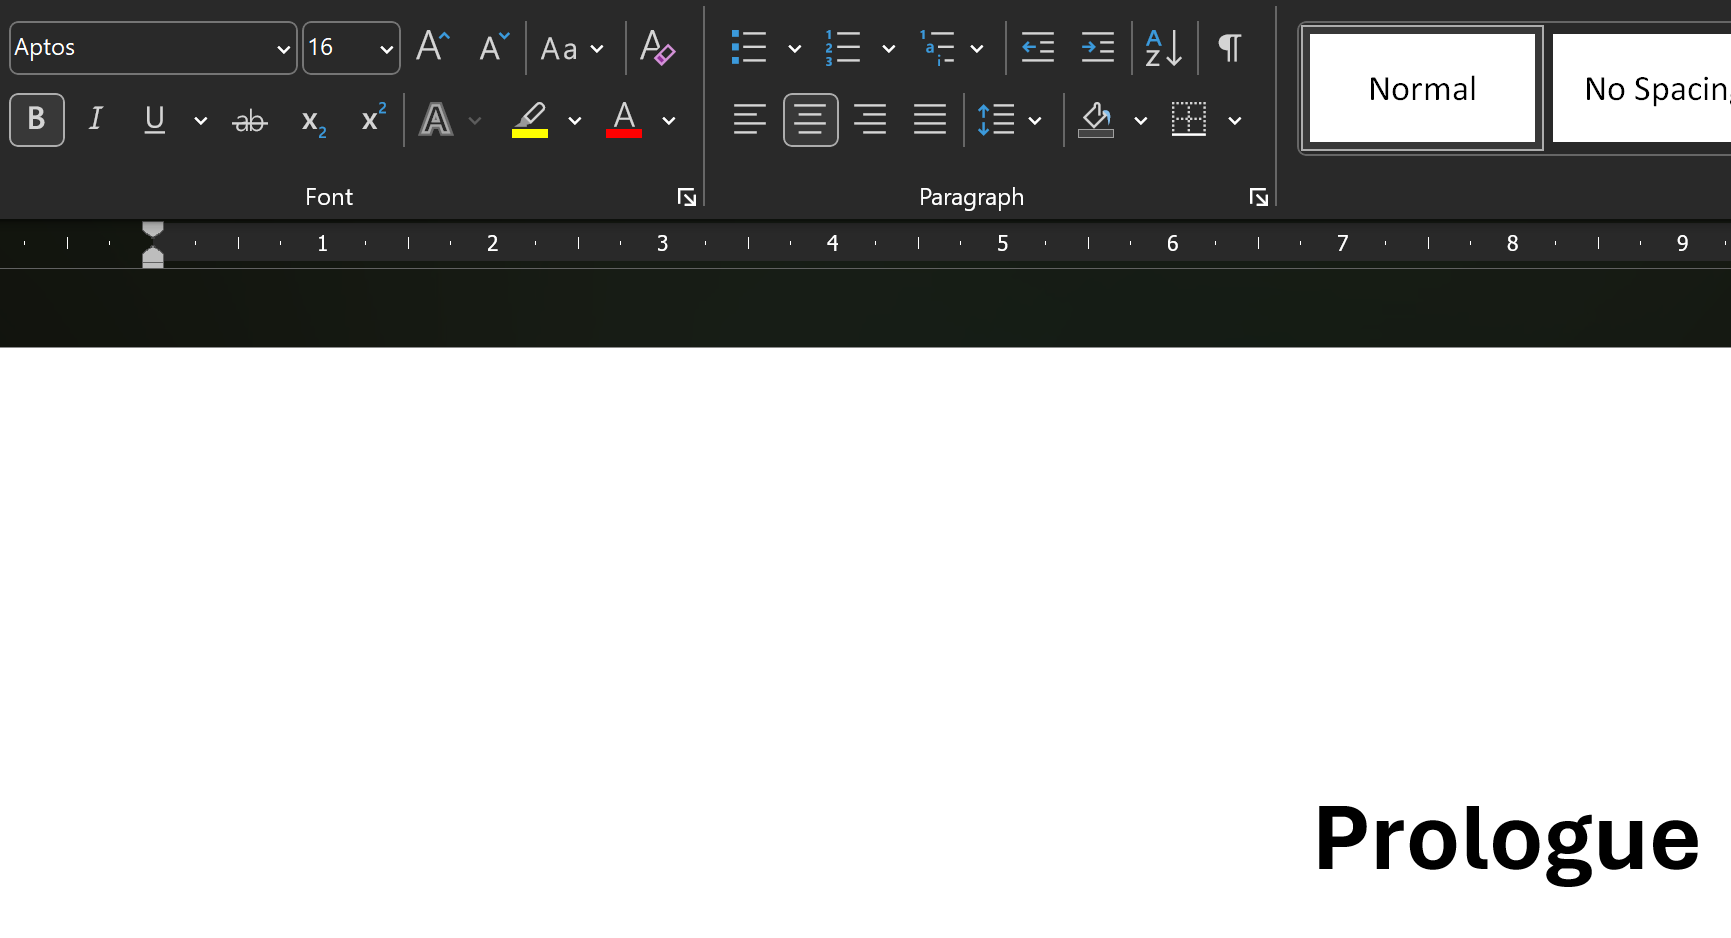Toggle center alignment
1731x938 pixels.
[x=810, y=120]
